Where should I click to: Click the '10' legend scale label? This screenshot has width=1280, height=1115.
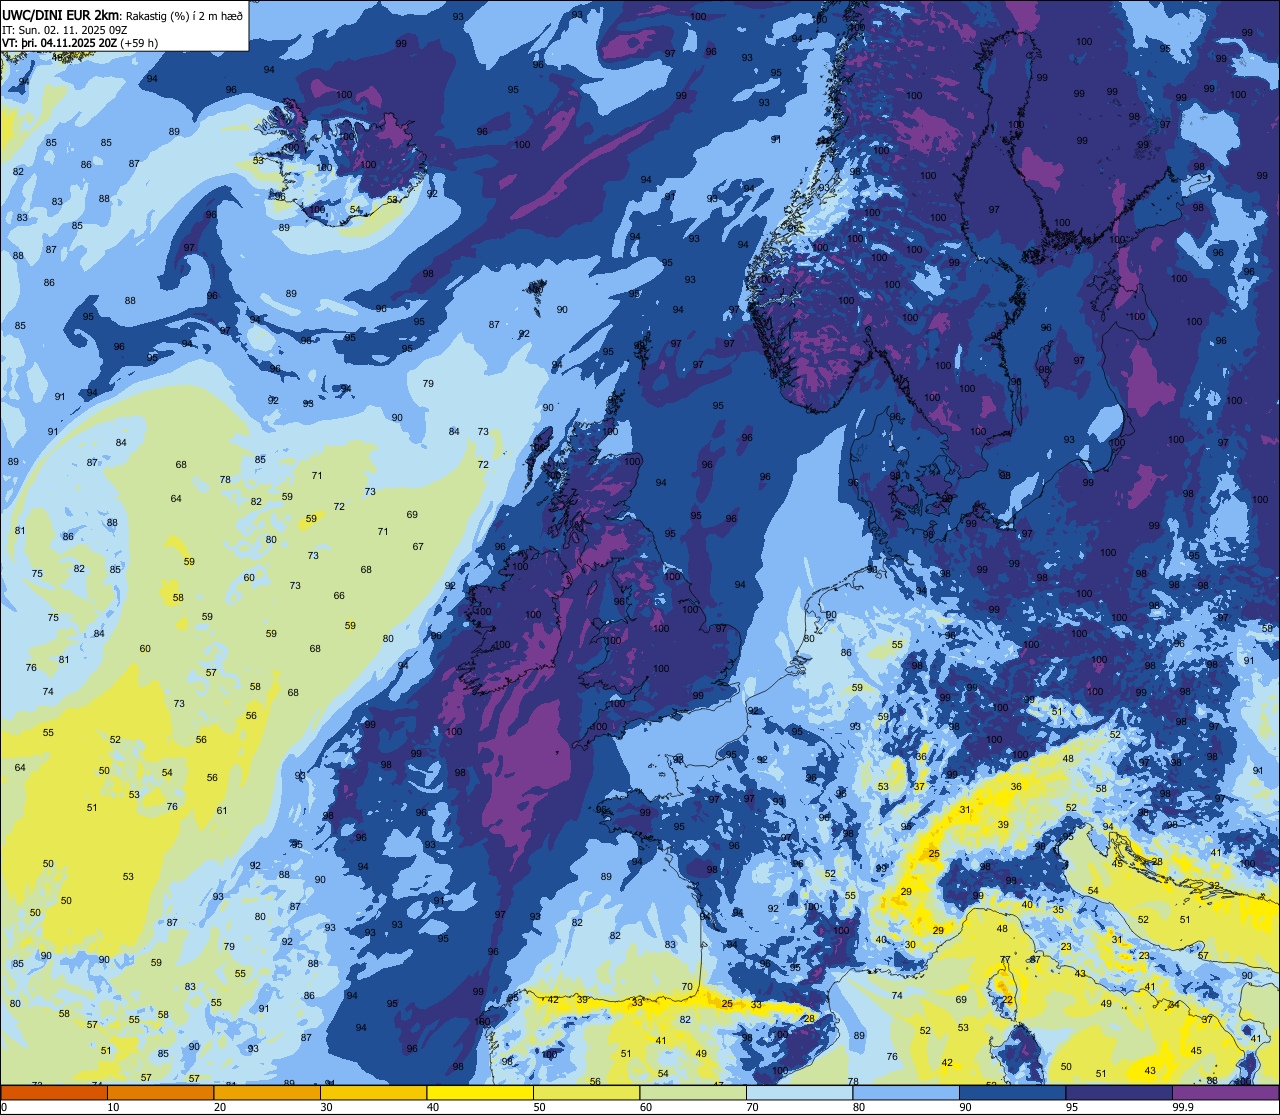coord(113,1108)
